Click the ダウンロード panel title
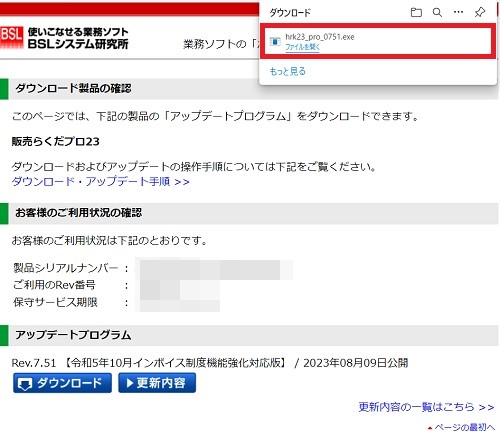The height and width of the screenshot is (440, 500). [x=290, y=13]
